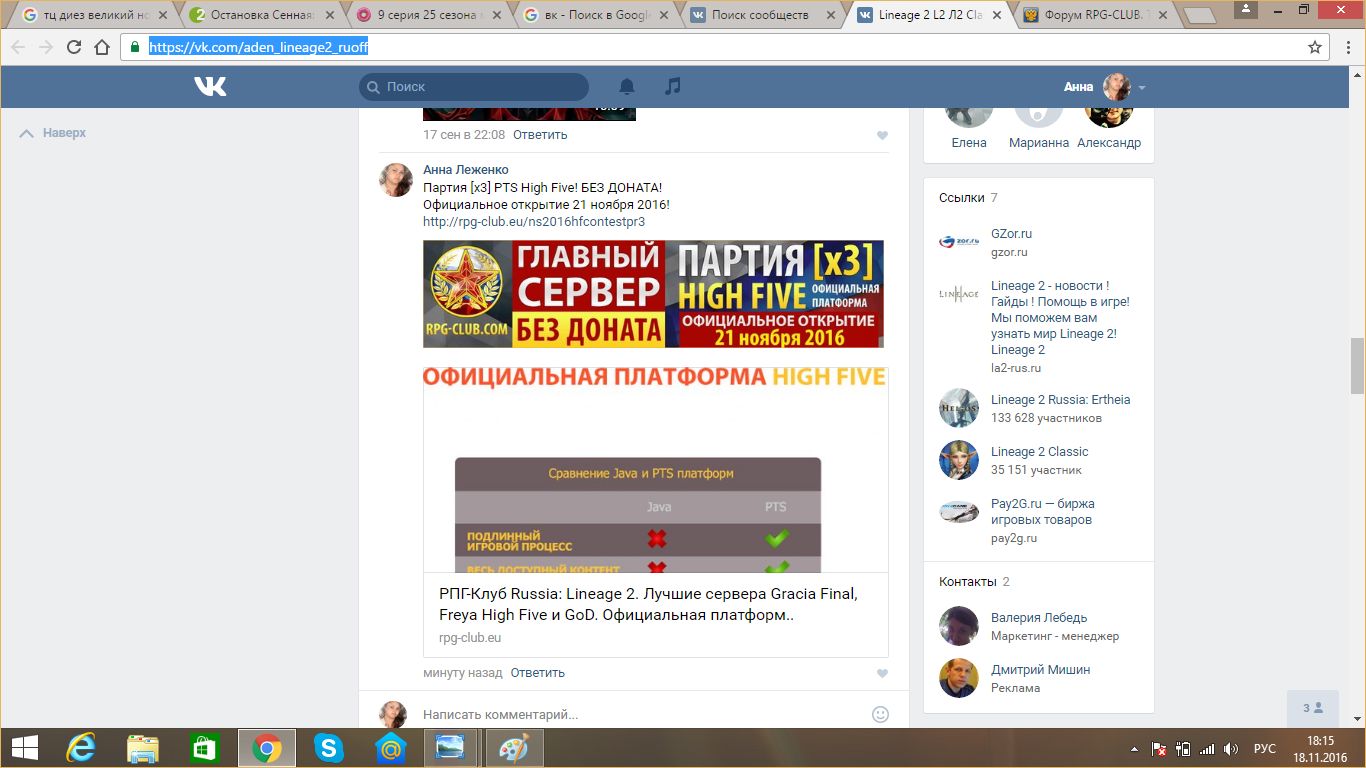Reply to the 17 сен comment

click(540, 135)
